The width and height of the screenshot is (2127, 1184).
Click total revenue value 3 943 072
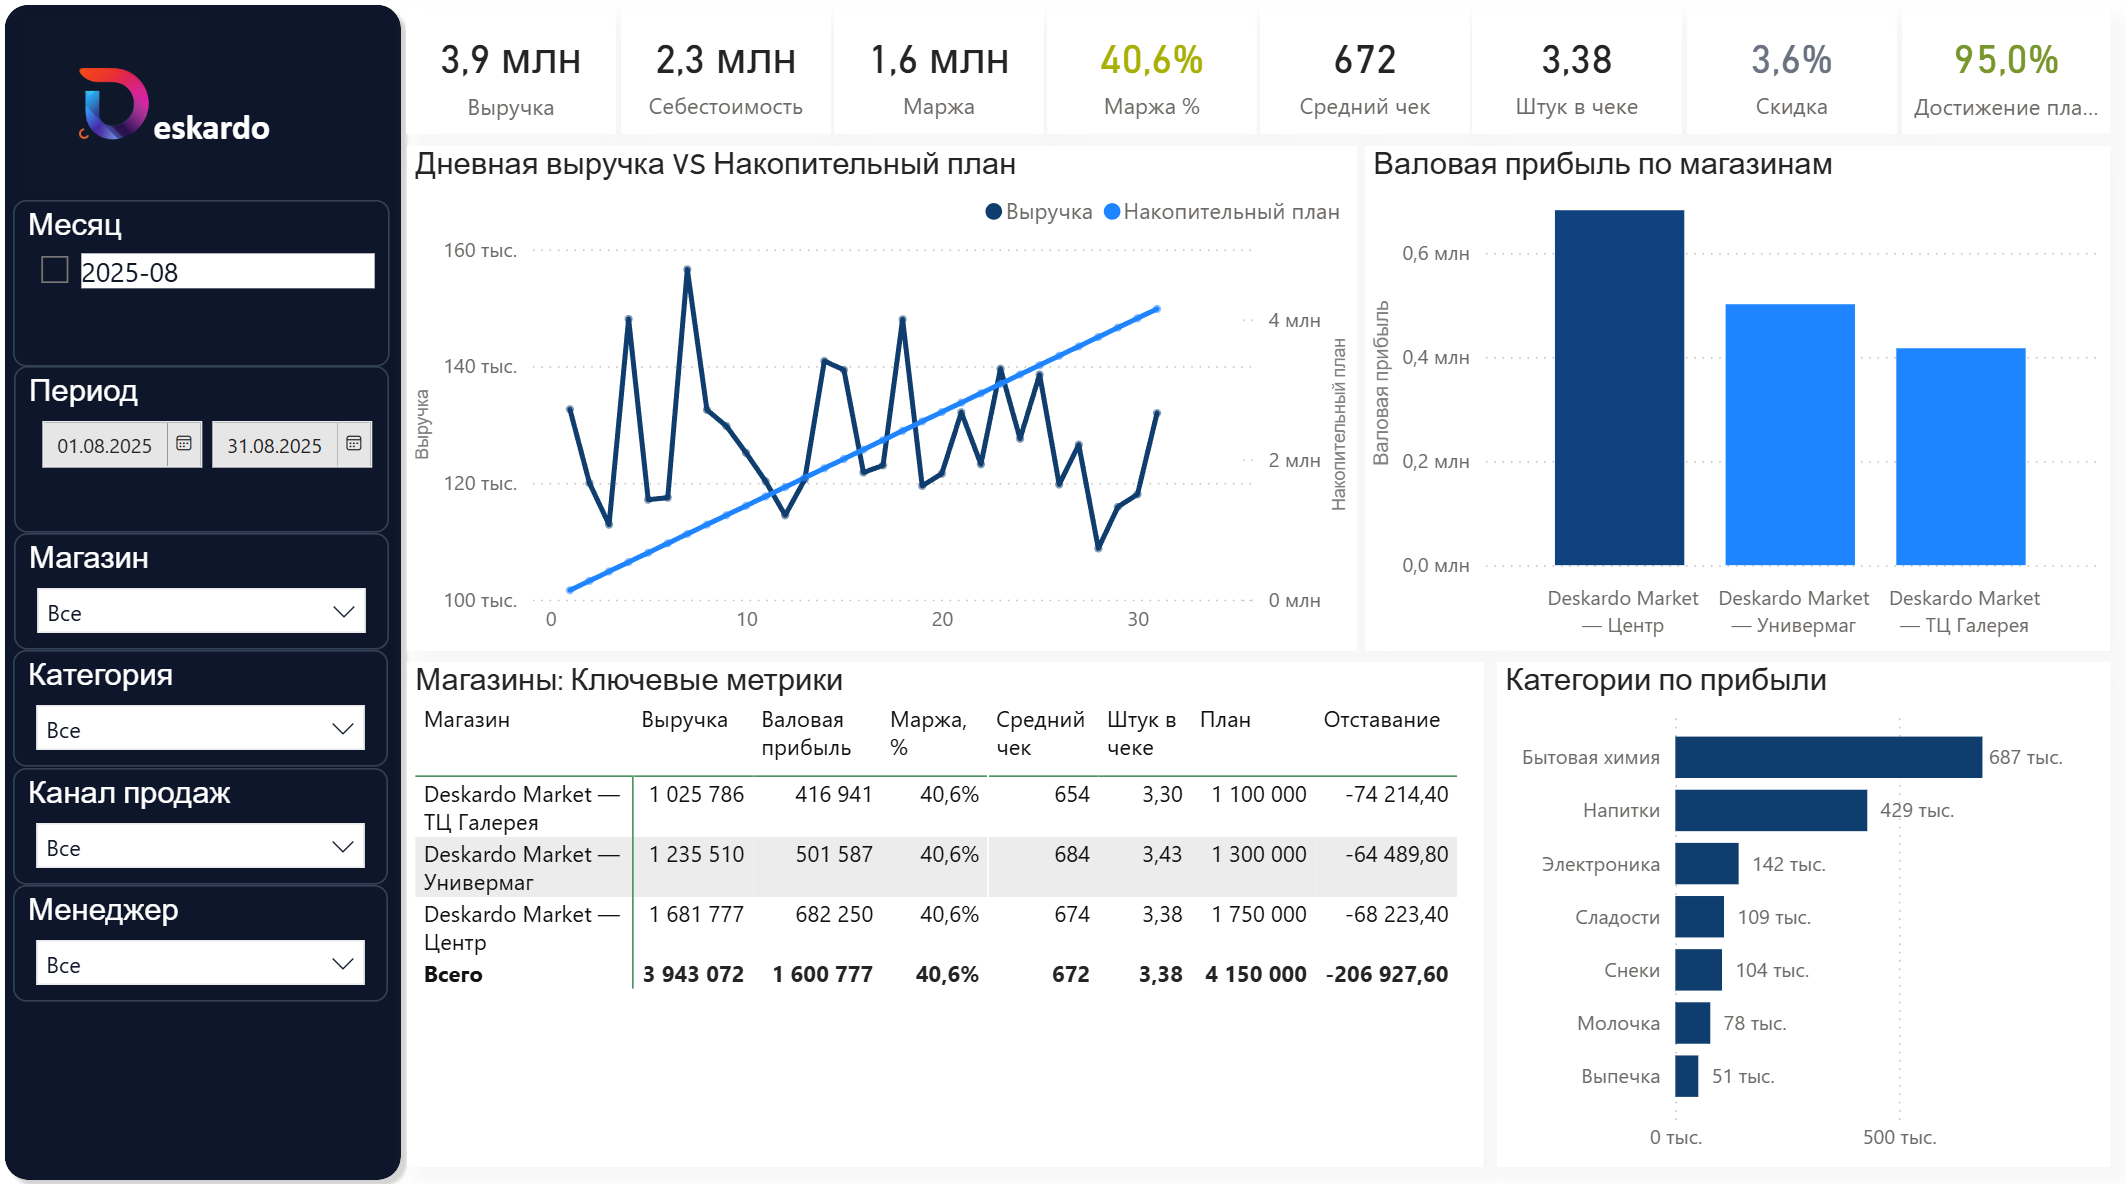(693, 975)
